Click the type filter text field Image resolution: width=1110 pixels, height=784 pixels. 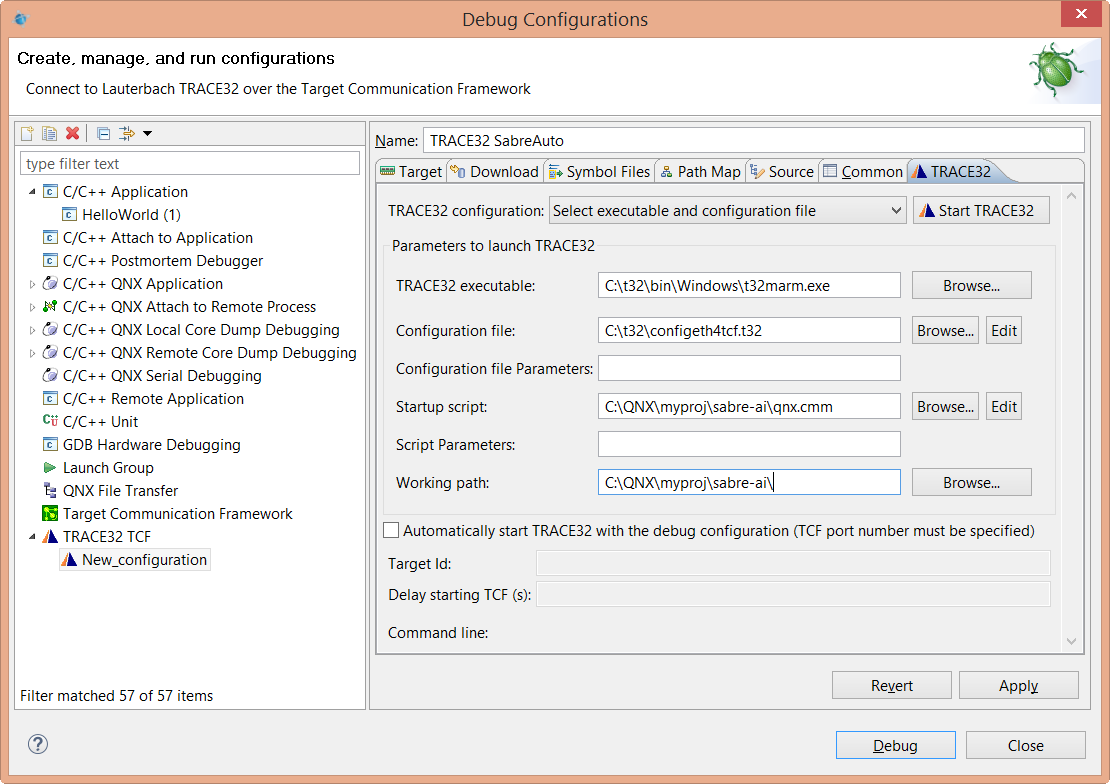point(190,164)
